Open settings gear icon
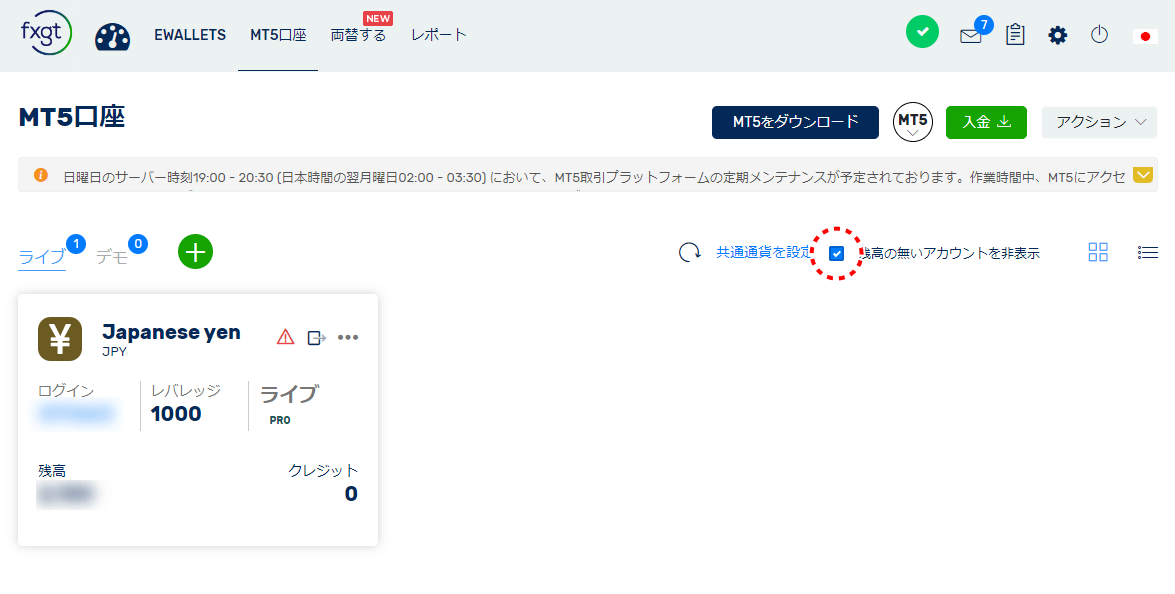 click(1057, 35)
